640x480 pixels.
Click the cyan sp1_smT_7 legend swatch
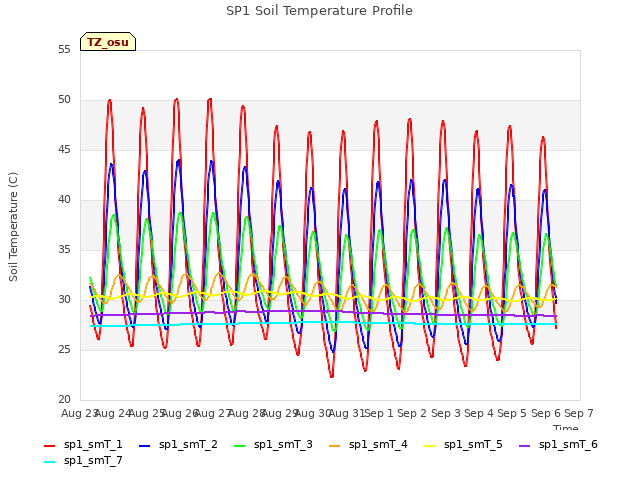49,462
